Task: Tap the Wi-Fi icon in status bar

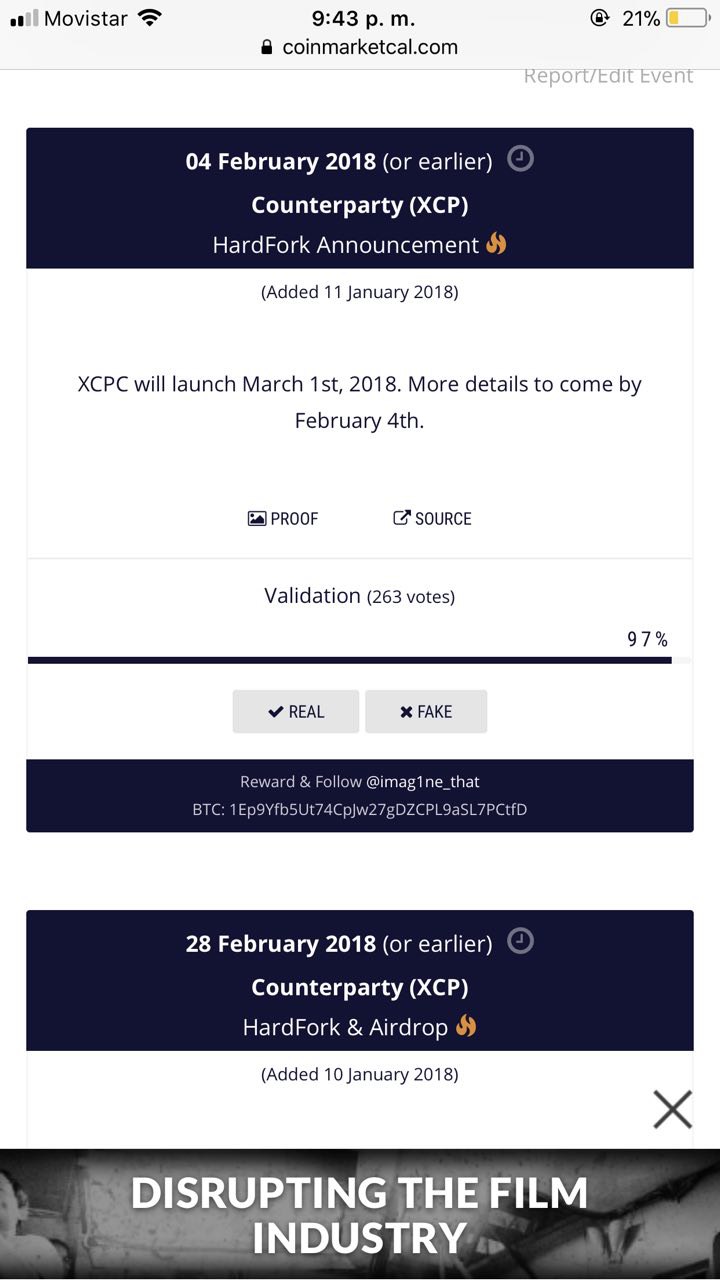Action: pyautogui.click(x=150, y=18)
